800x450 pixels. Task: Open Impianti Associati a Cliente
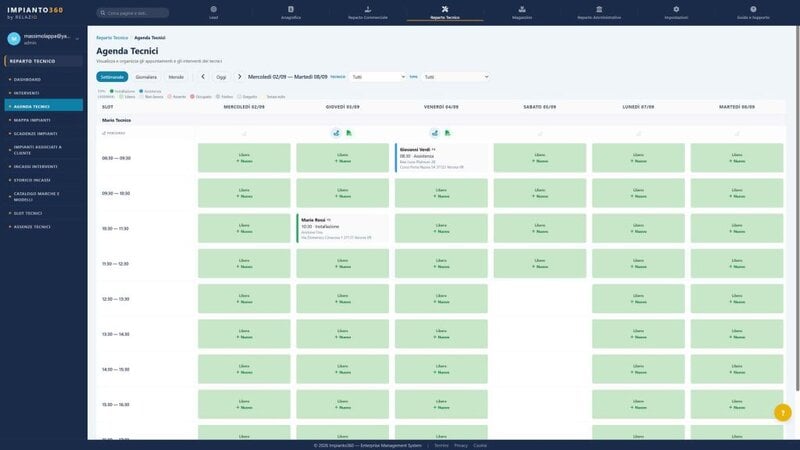pyautogui.click(x=43, y=150)
